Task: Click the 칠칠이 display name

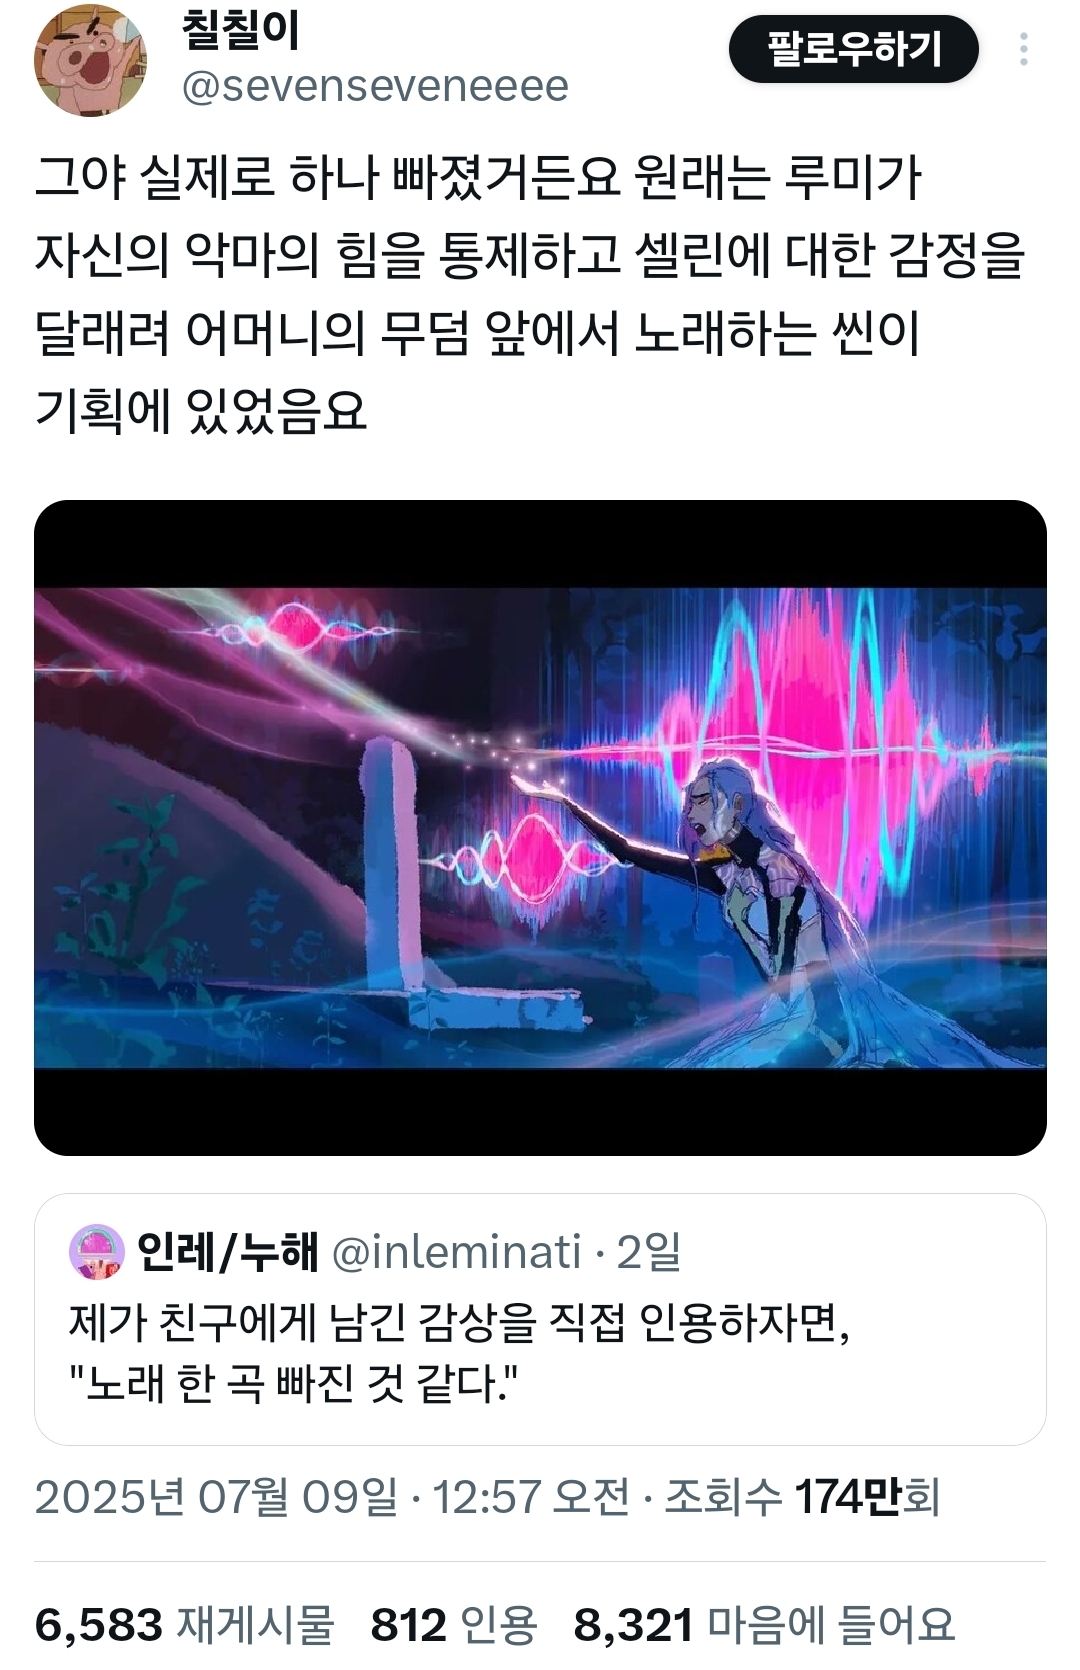Action: point(240,31)
